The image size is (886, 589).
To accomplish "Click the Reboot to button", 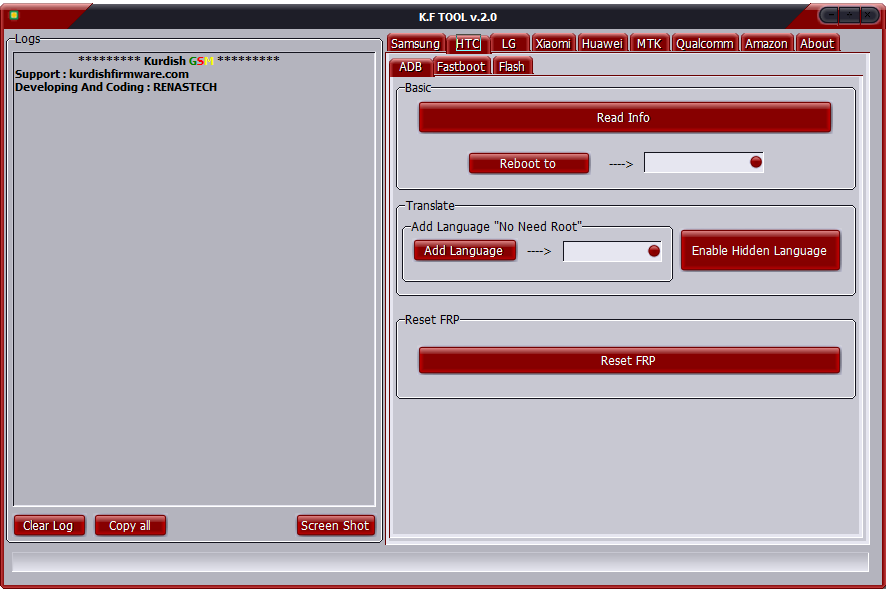I will (x=528, y=163).
